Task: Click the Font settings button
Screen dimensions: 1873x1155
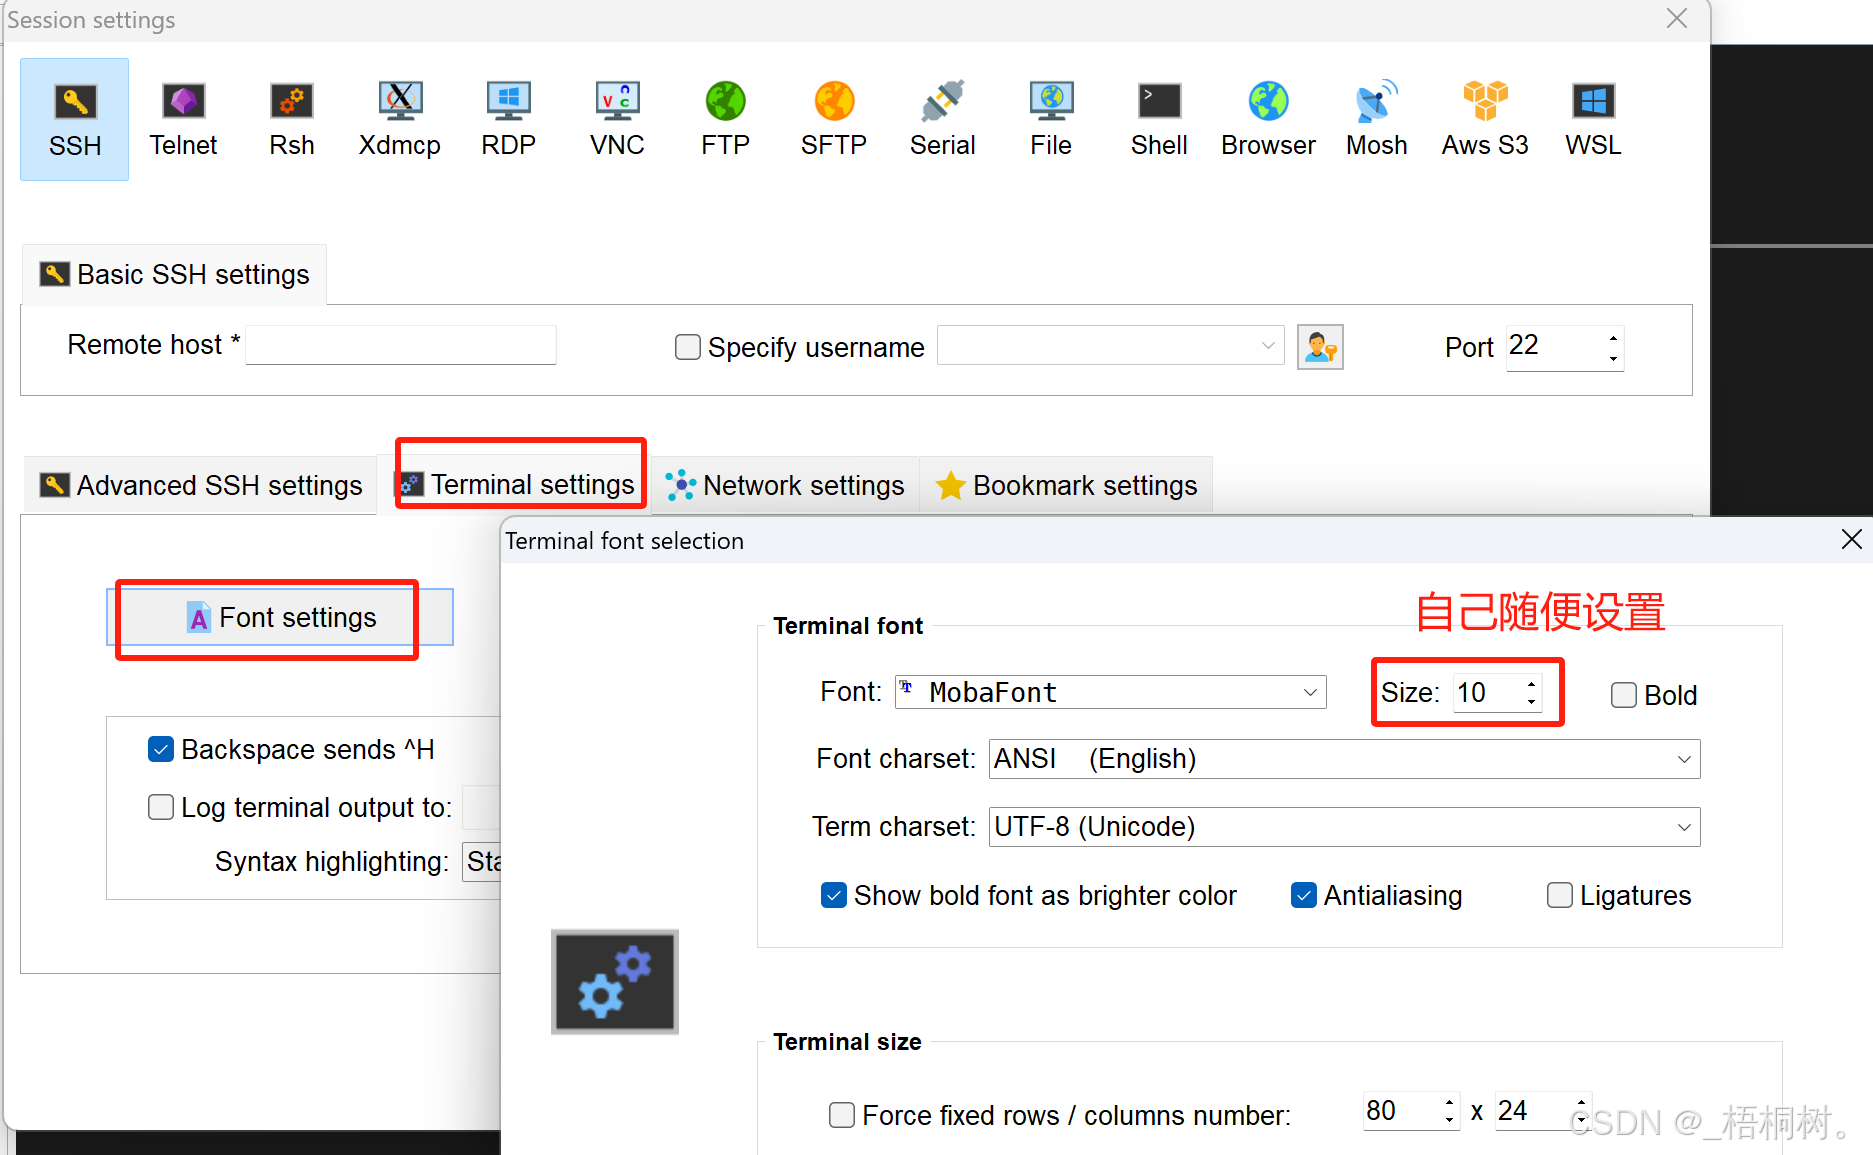Action: pos(280,617)
